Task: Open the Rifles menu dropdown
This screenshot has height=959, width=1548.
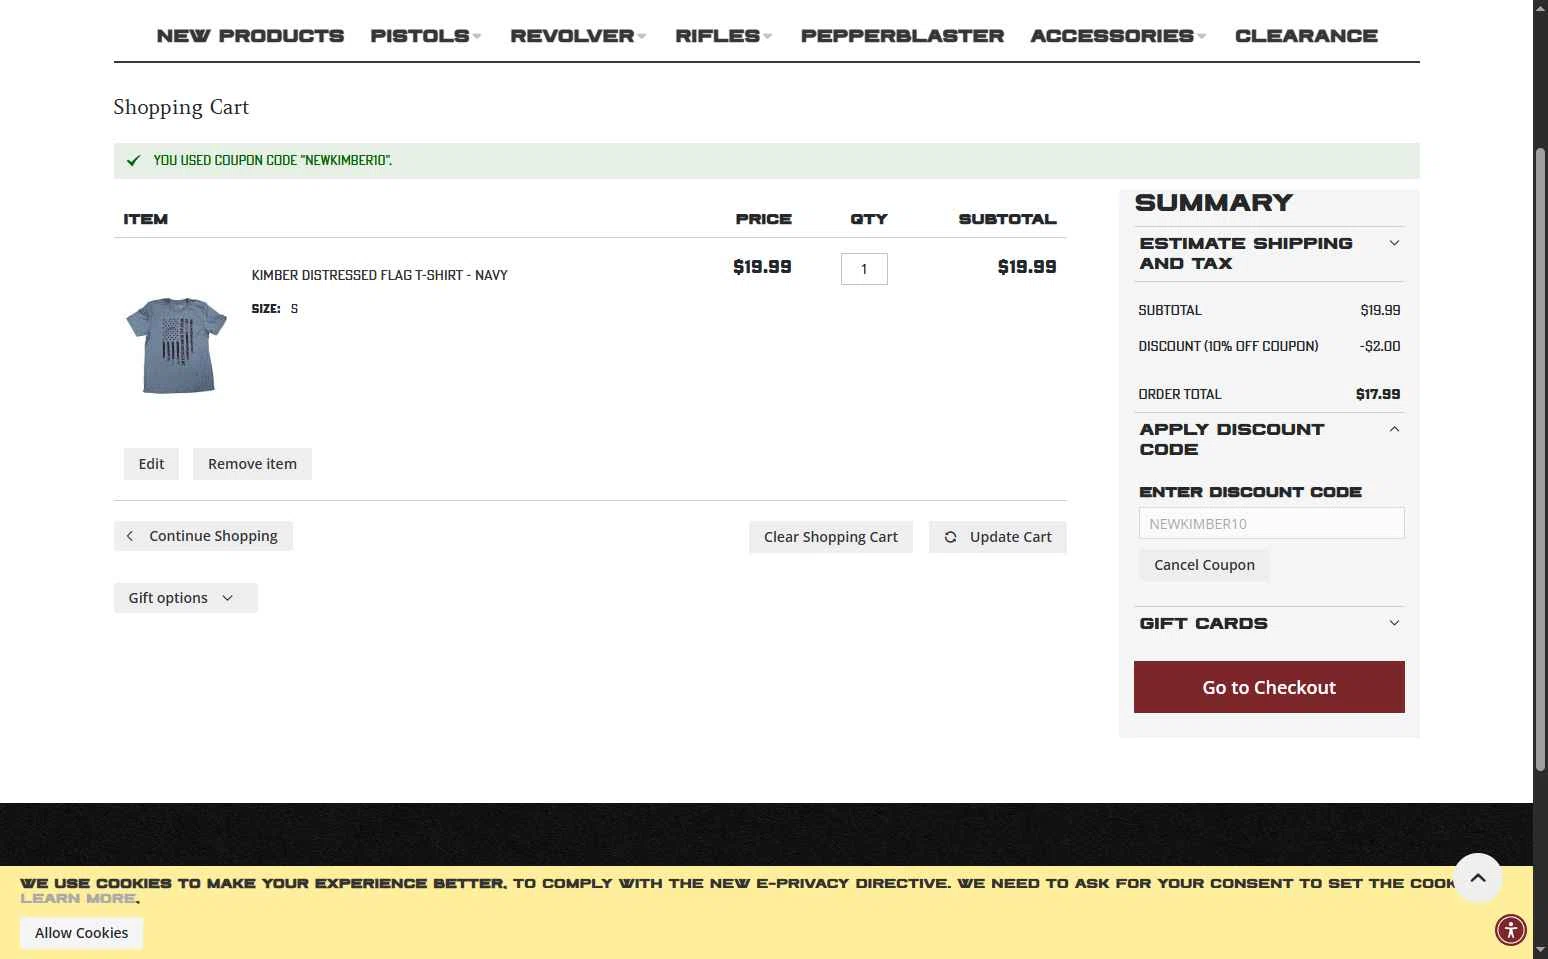Action: (x=724, y=36)
